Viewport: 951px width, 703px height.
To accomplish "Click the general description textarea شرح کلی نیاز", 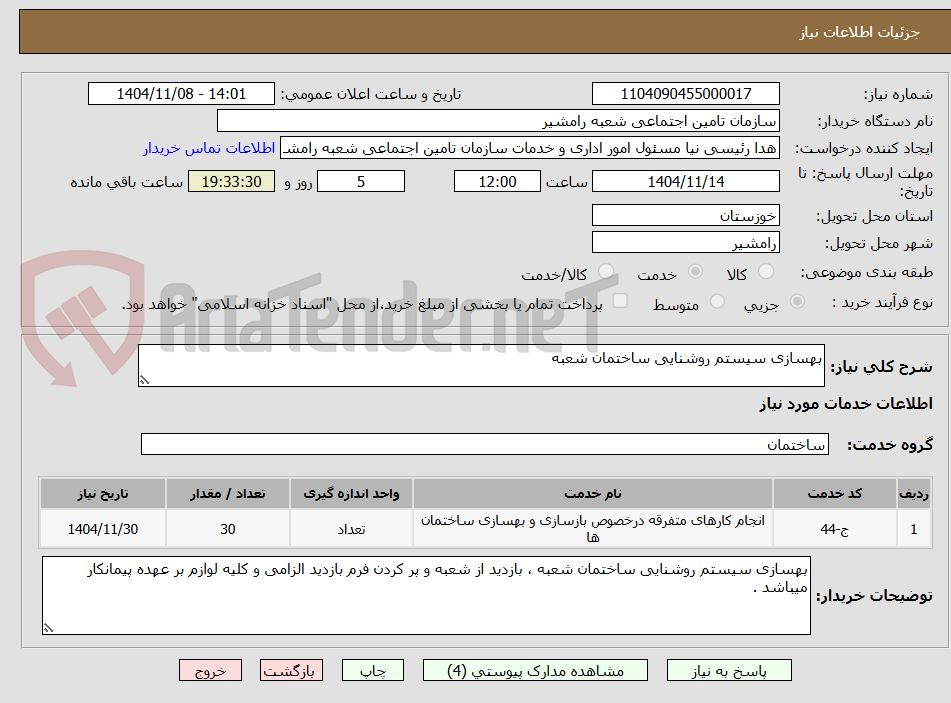I will pos(481,366).
